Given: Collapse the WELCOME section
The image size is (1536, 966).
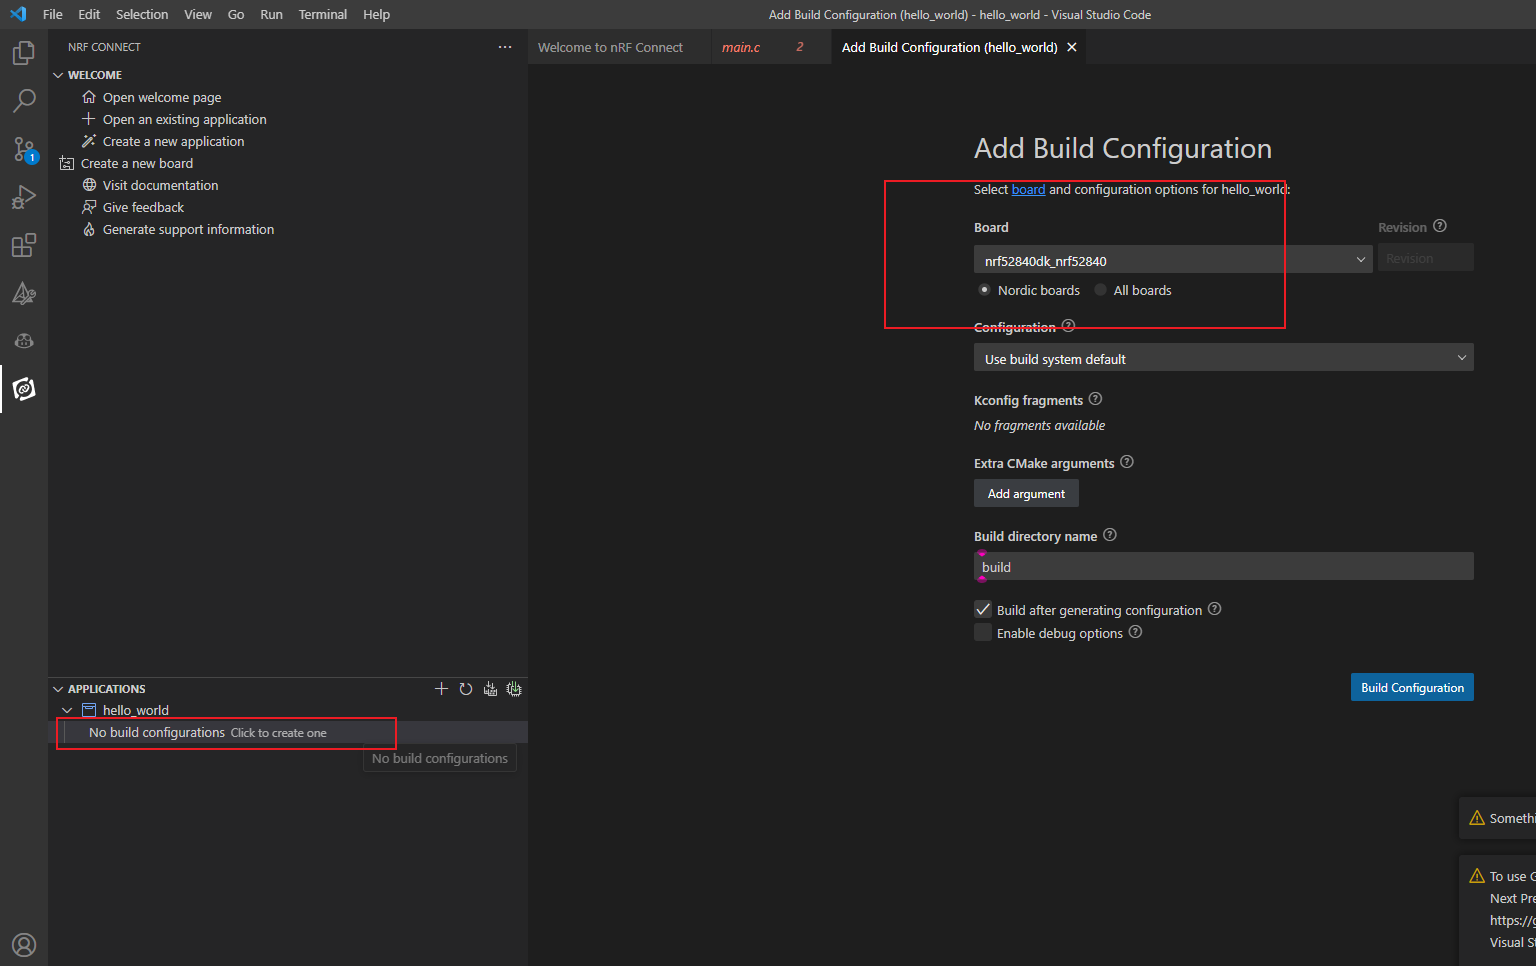Looking at the screenshot, I should 58,75.
